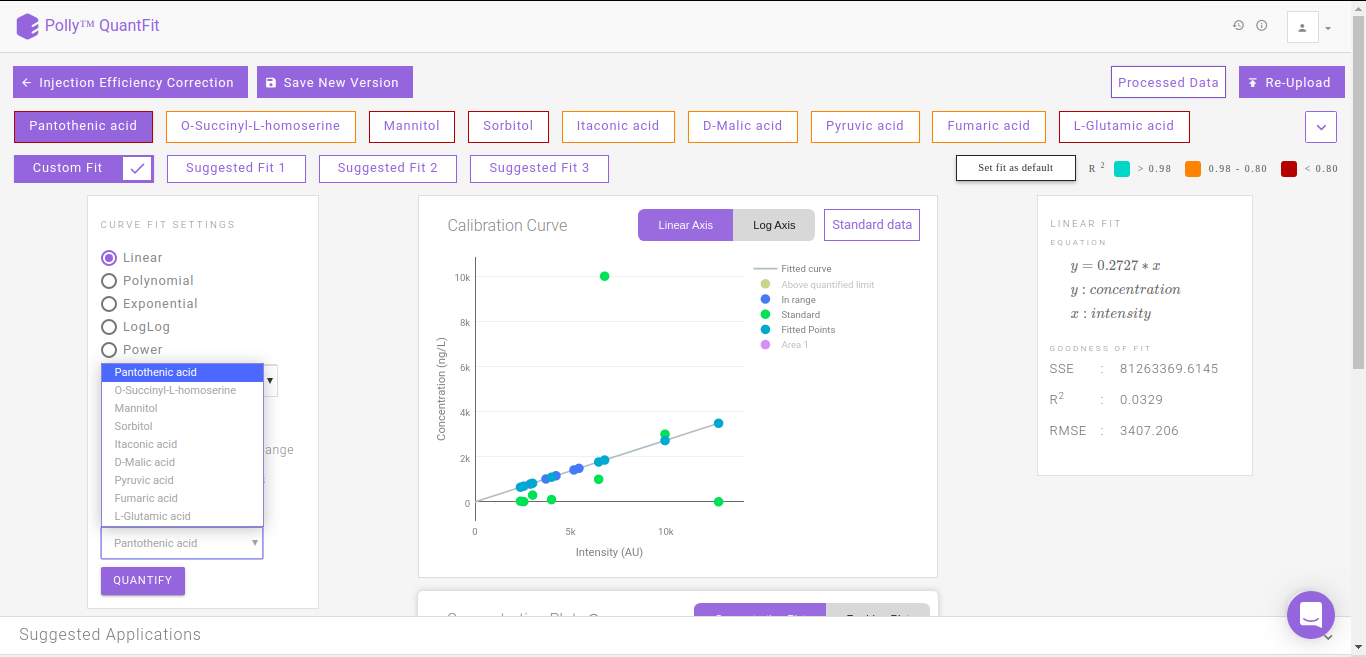This screenshot has width=1366, height=657.
Task: Click Re-Upload with upload arrow icon
Action: coord(1291,83)
